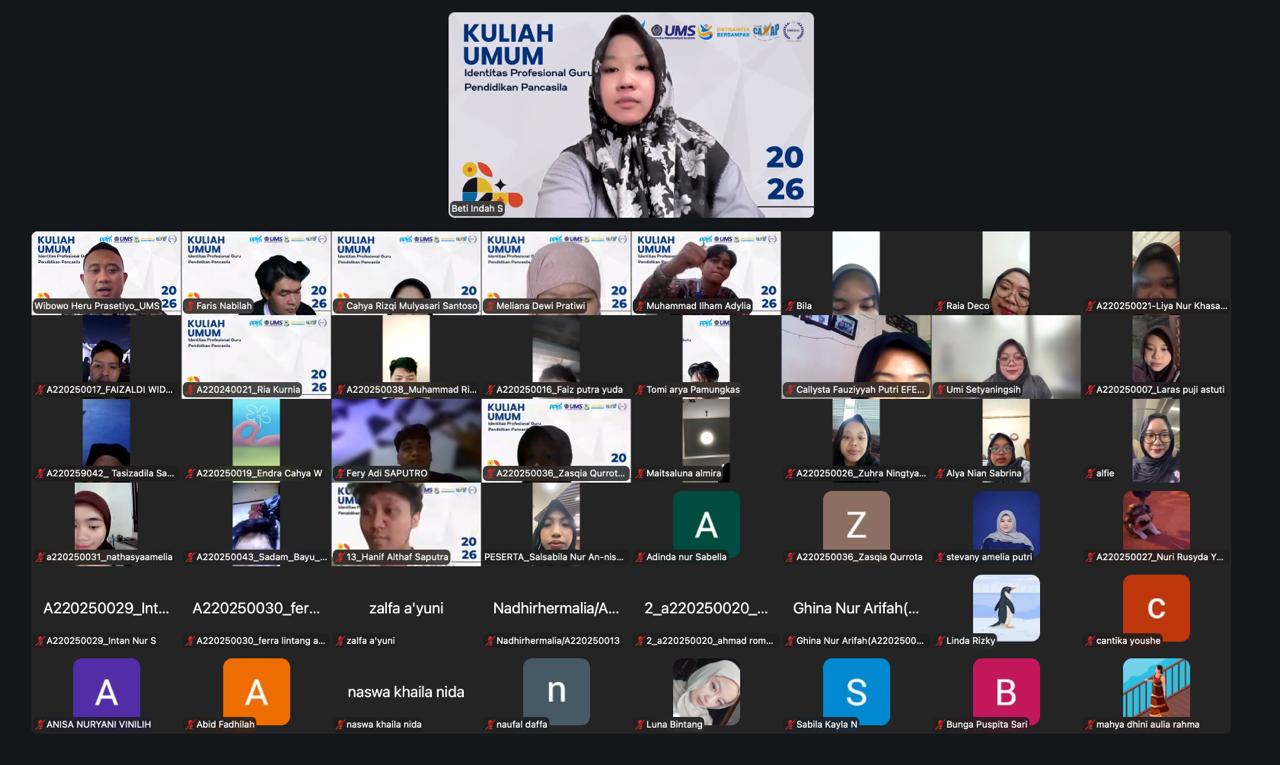Select the muted mic icon by Raia Deco
The image size is (1280, 765).
pyautogui.click(x=940, y=306)
